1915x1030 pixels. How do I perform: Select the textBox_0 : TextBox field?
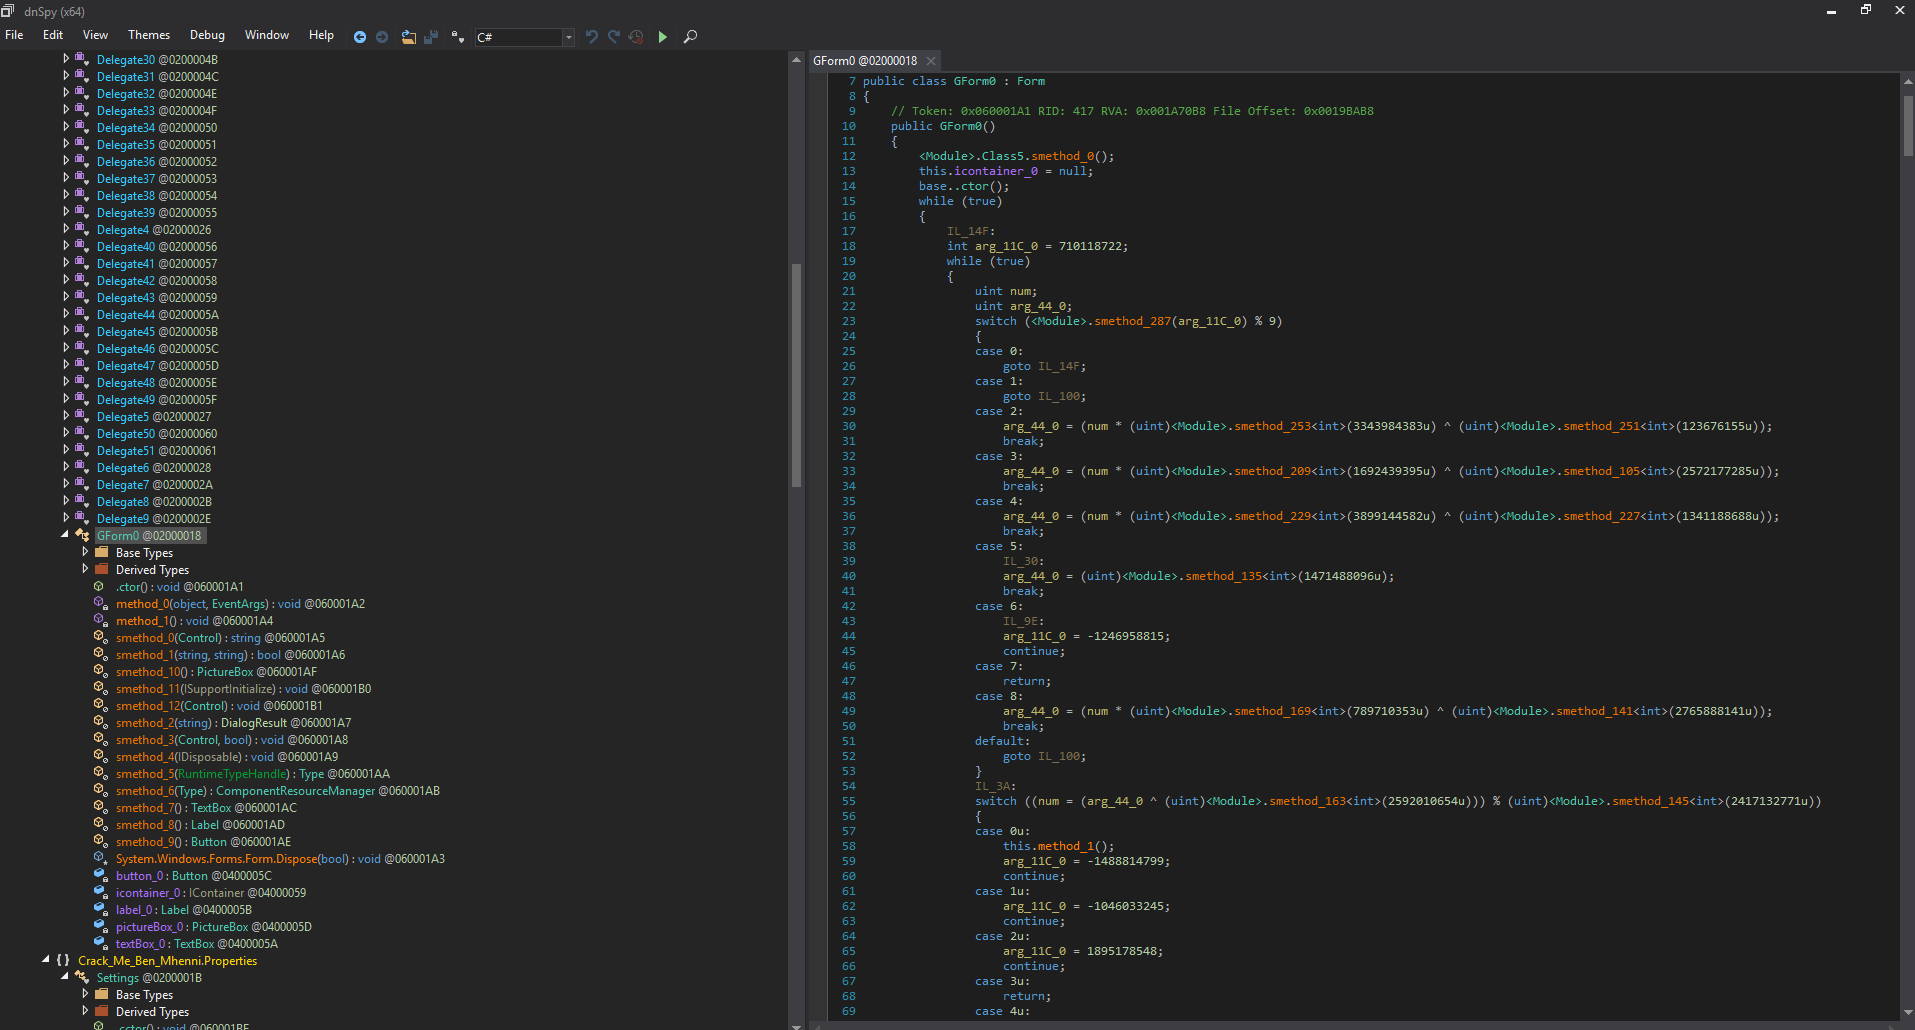click(x=196, y=944)
